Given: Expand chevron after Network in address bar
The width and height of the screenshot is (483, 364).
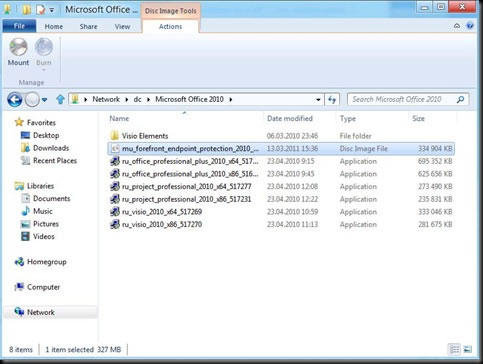Looking at the screenshot, I should [x=127, y=100].
